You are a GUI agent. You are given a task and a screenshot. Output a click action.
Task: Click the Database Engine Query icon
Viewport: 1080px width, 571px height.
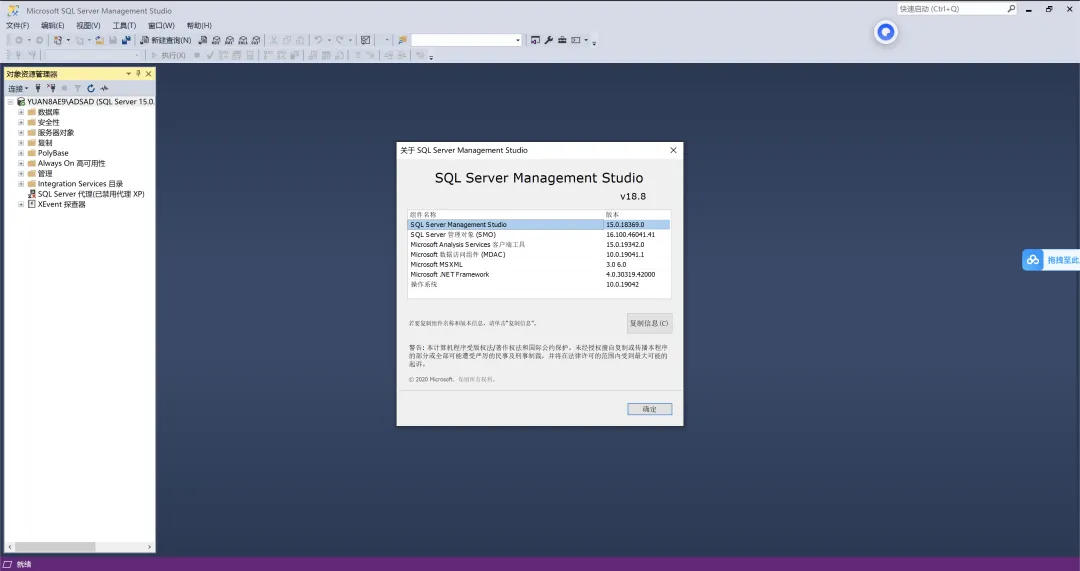pyautogui.click(x=203, y=40)
